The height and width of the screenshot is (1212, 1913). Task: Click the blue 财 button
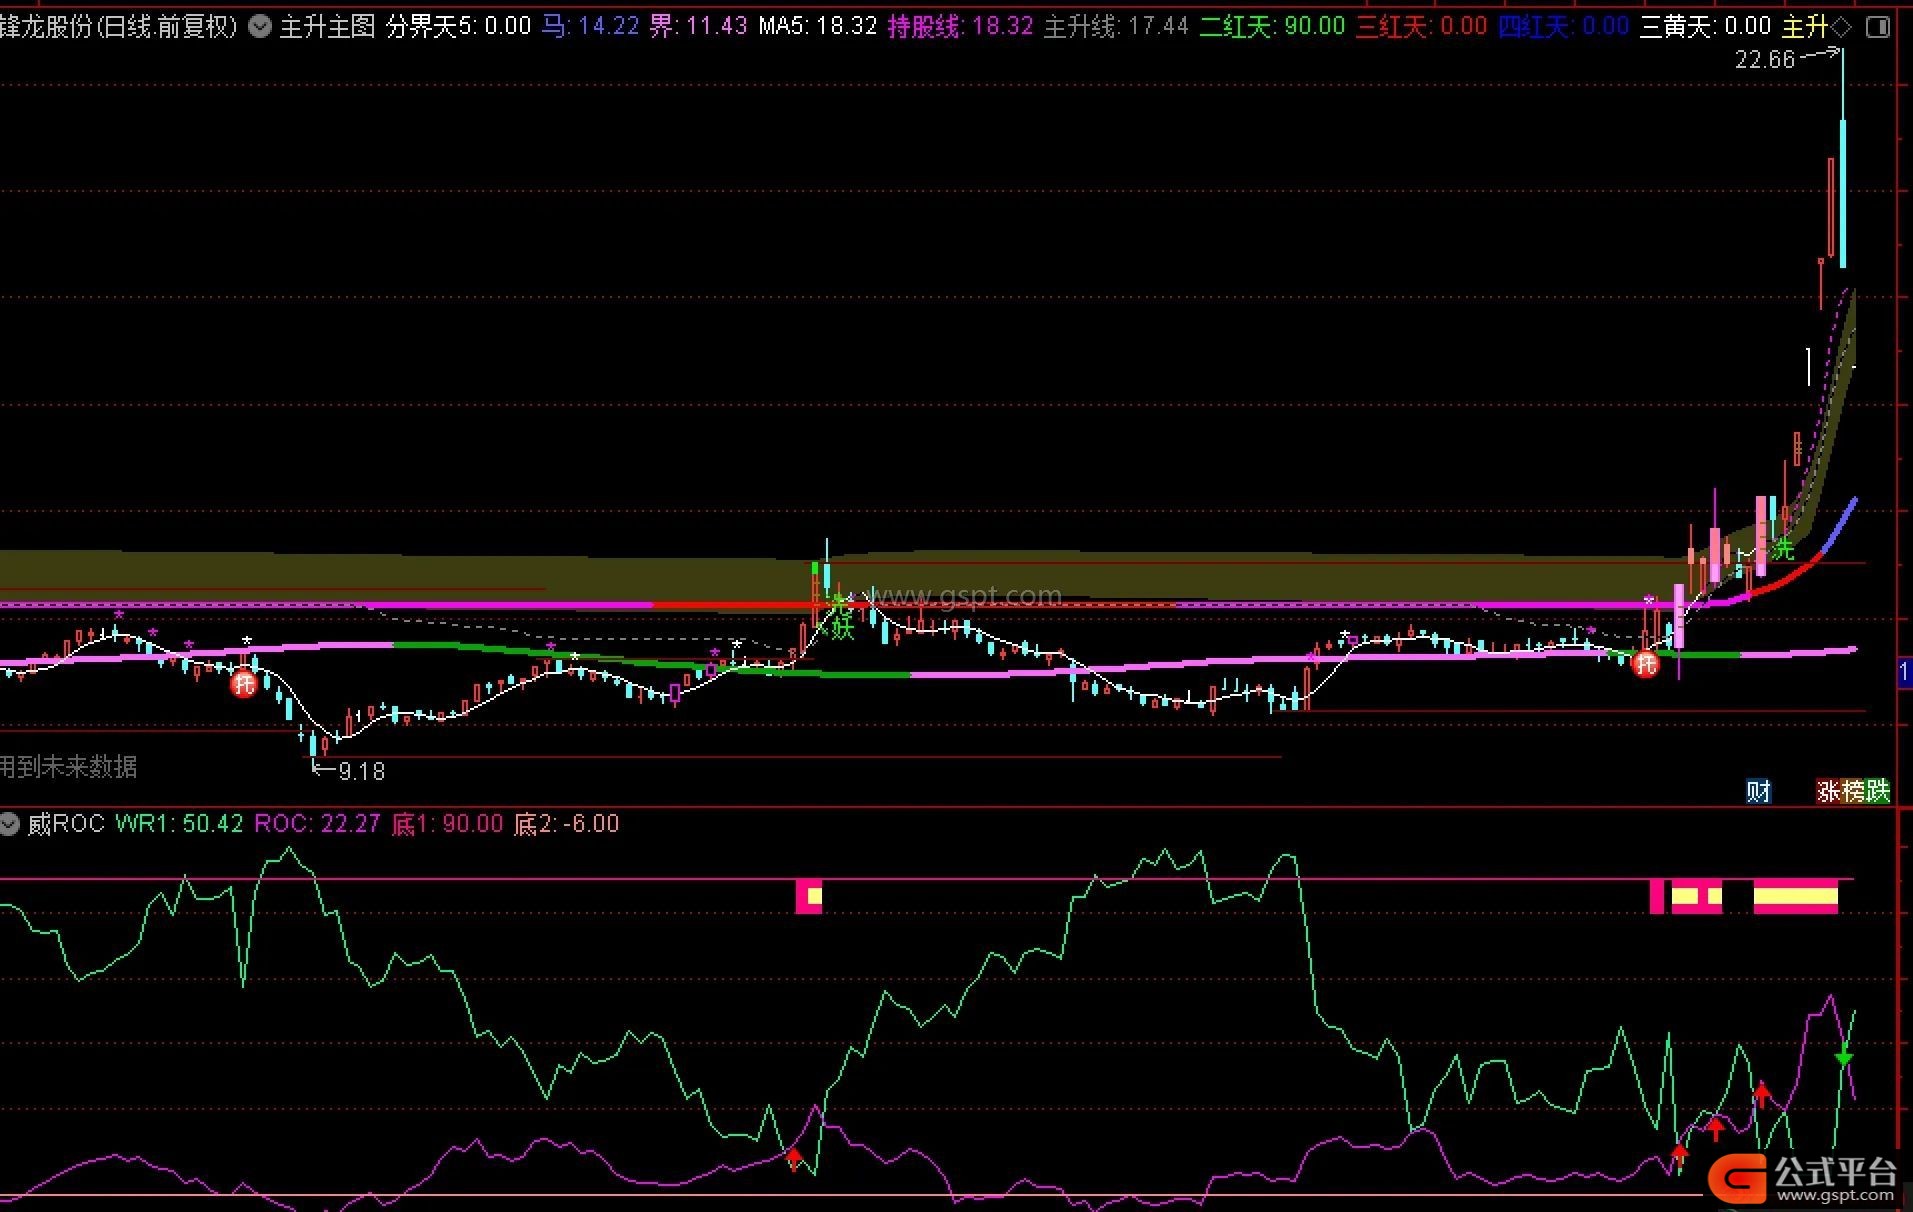(x=1758, y=792)
